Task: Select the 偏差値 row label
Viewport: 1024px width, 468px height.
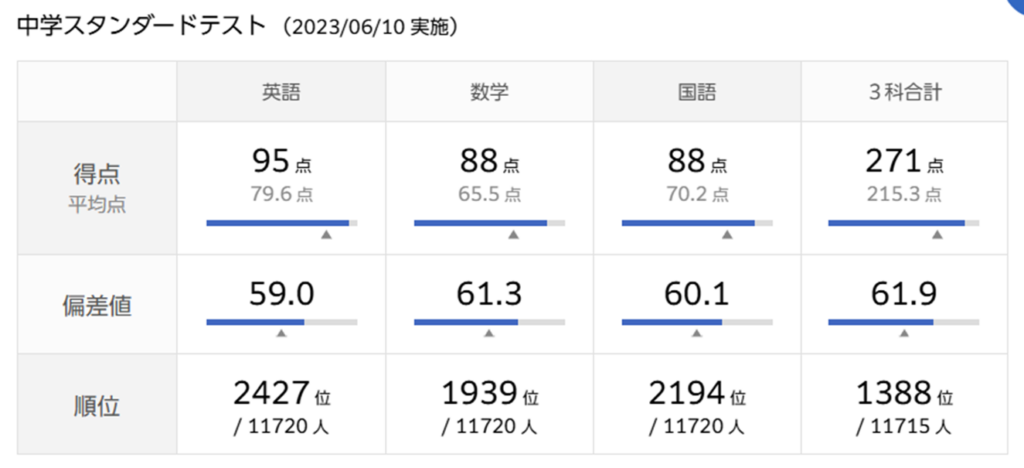Action: coord(97,305)
